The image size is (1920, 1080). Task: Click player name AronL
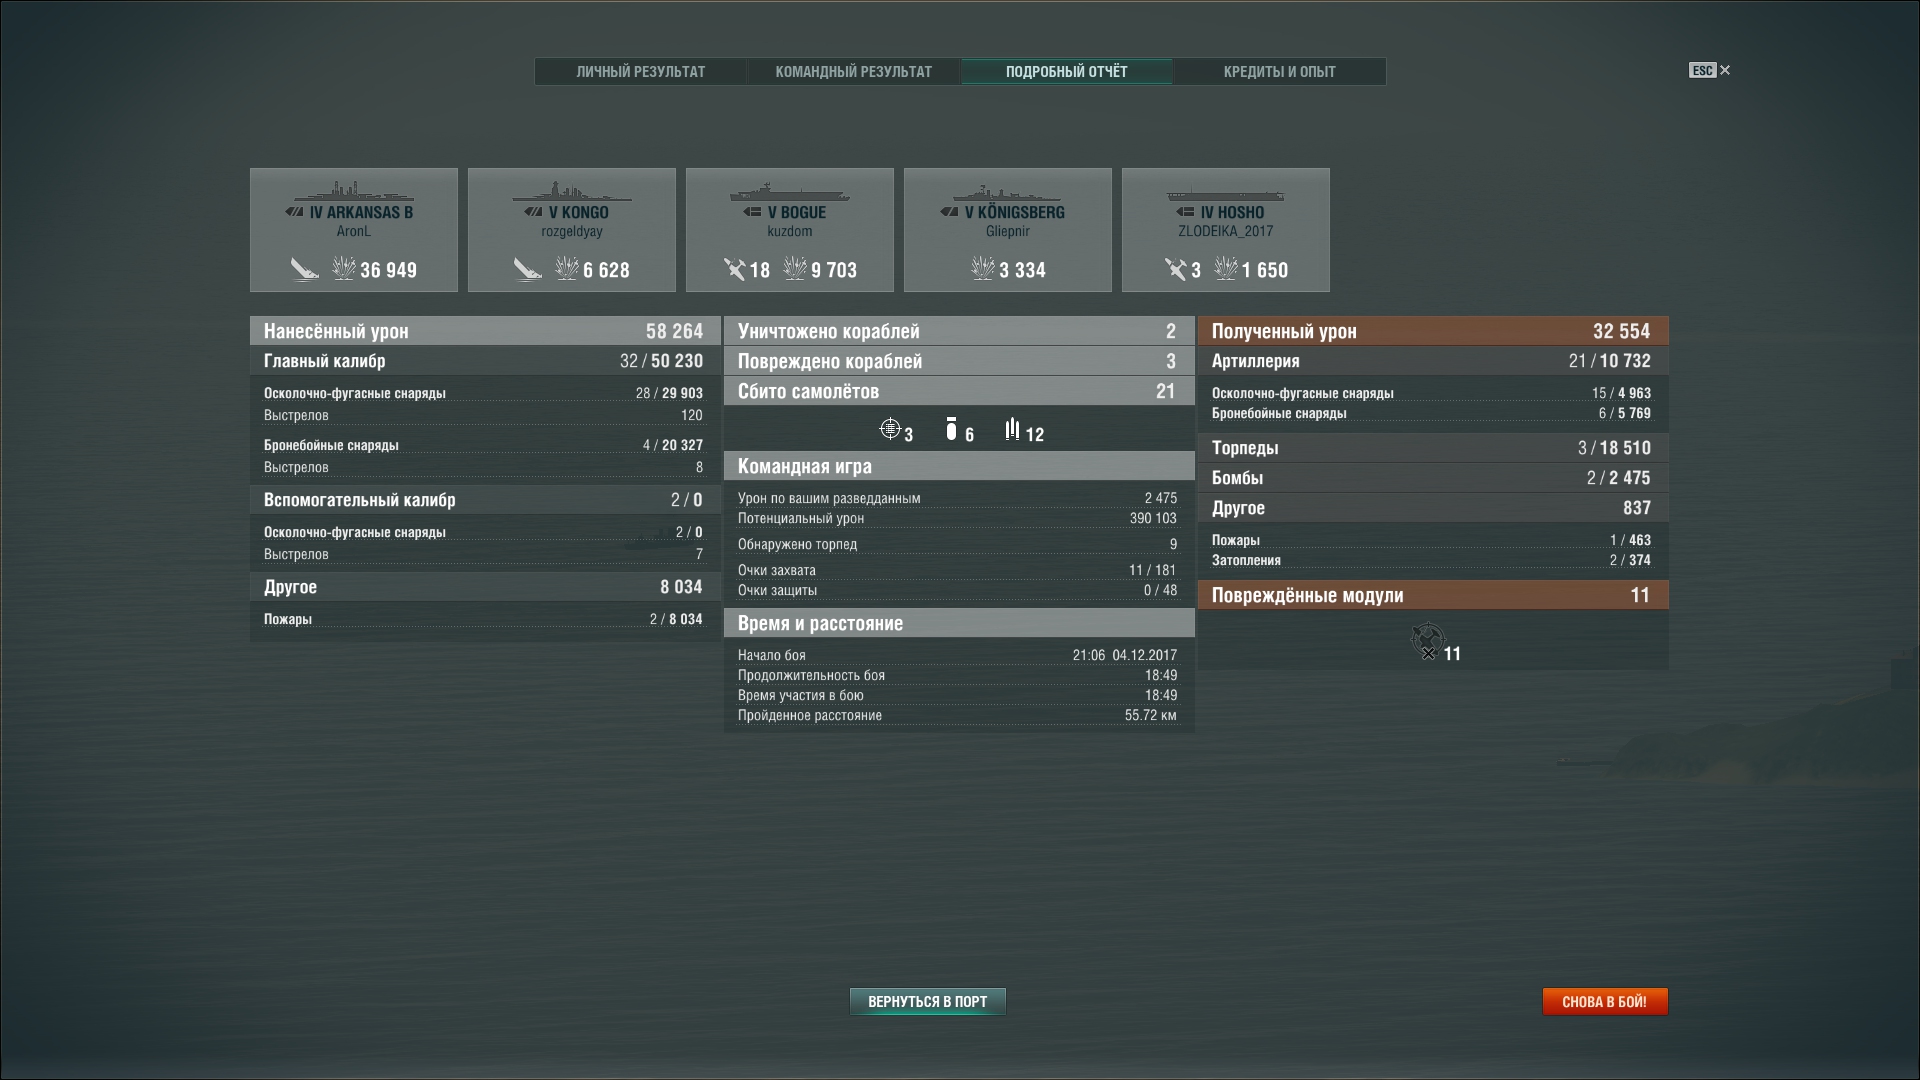(354, 231)
